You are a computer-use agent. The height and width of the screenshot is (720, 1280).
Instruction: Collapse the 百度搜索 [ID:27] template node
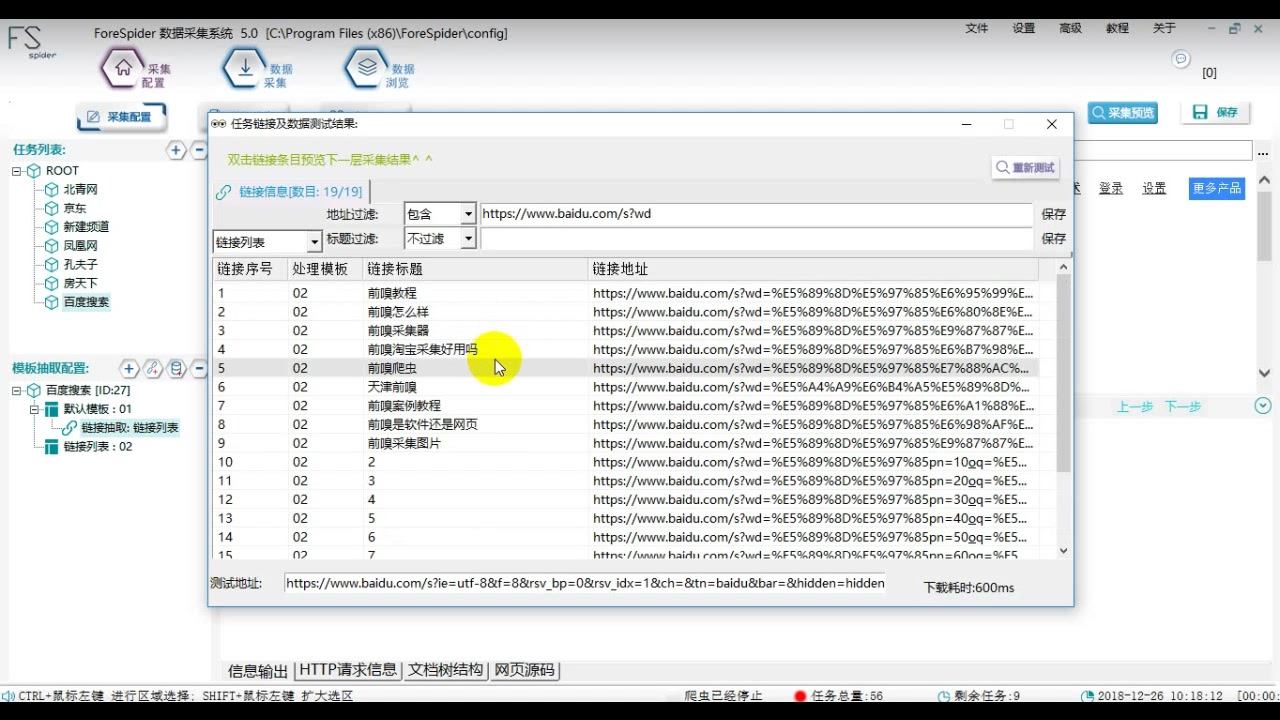17,390
